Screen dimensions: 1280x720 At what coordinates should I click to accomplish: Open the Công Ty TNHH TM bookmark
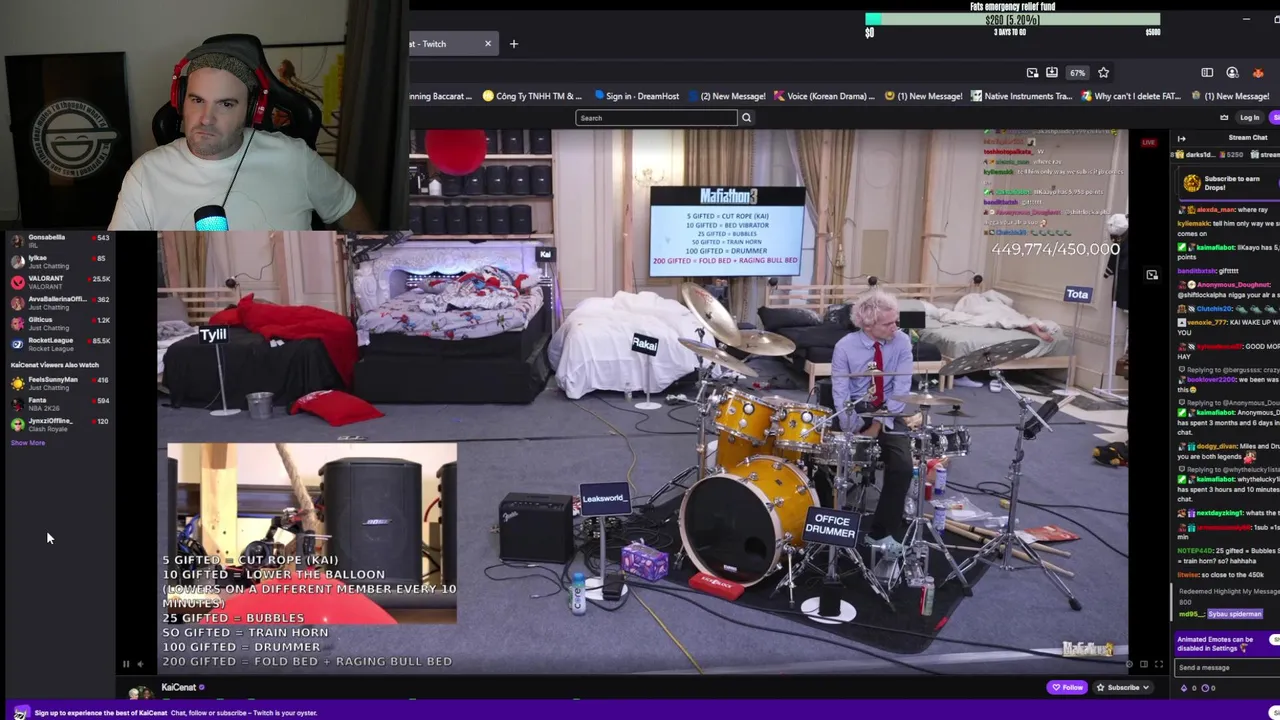(532, 96)
